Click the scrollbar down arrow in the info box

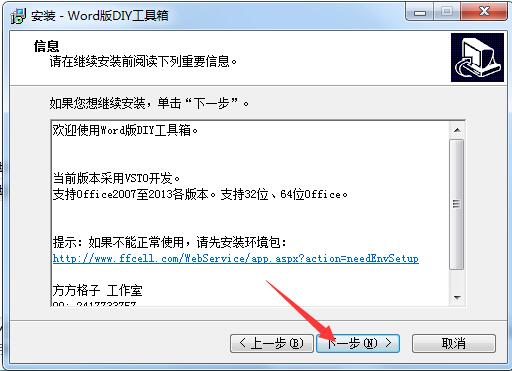pyautogui.click(x=457, y=297)
